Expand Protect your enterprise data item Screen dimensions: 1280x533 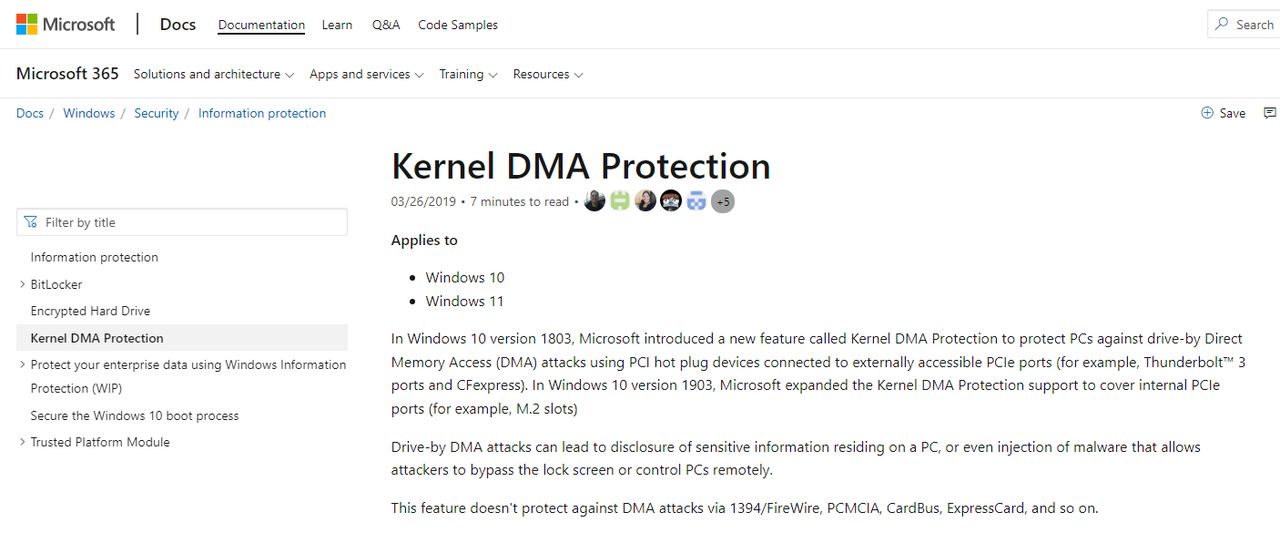[x=23, y=365]
